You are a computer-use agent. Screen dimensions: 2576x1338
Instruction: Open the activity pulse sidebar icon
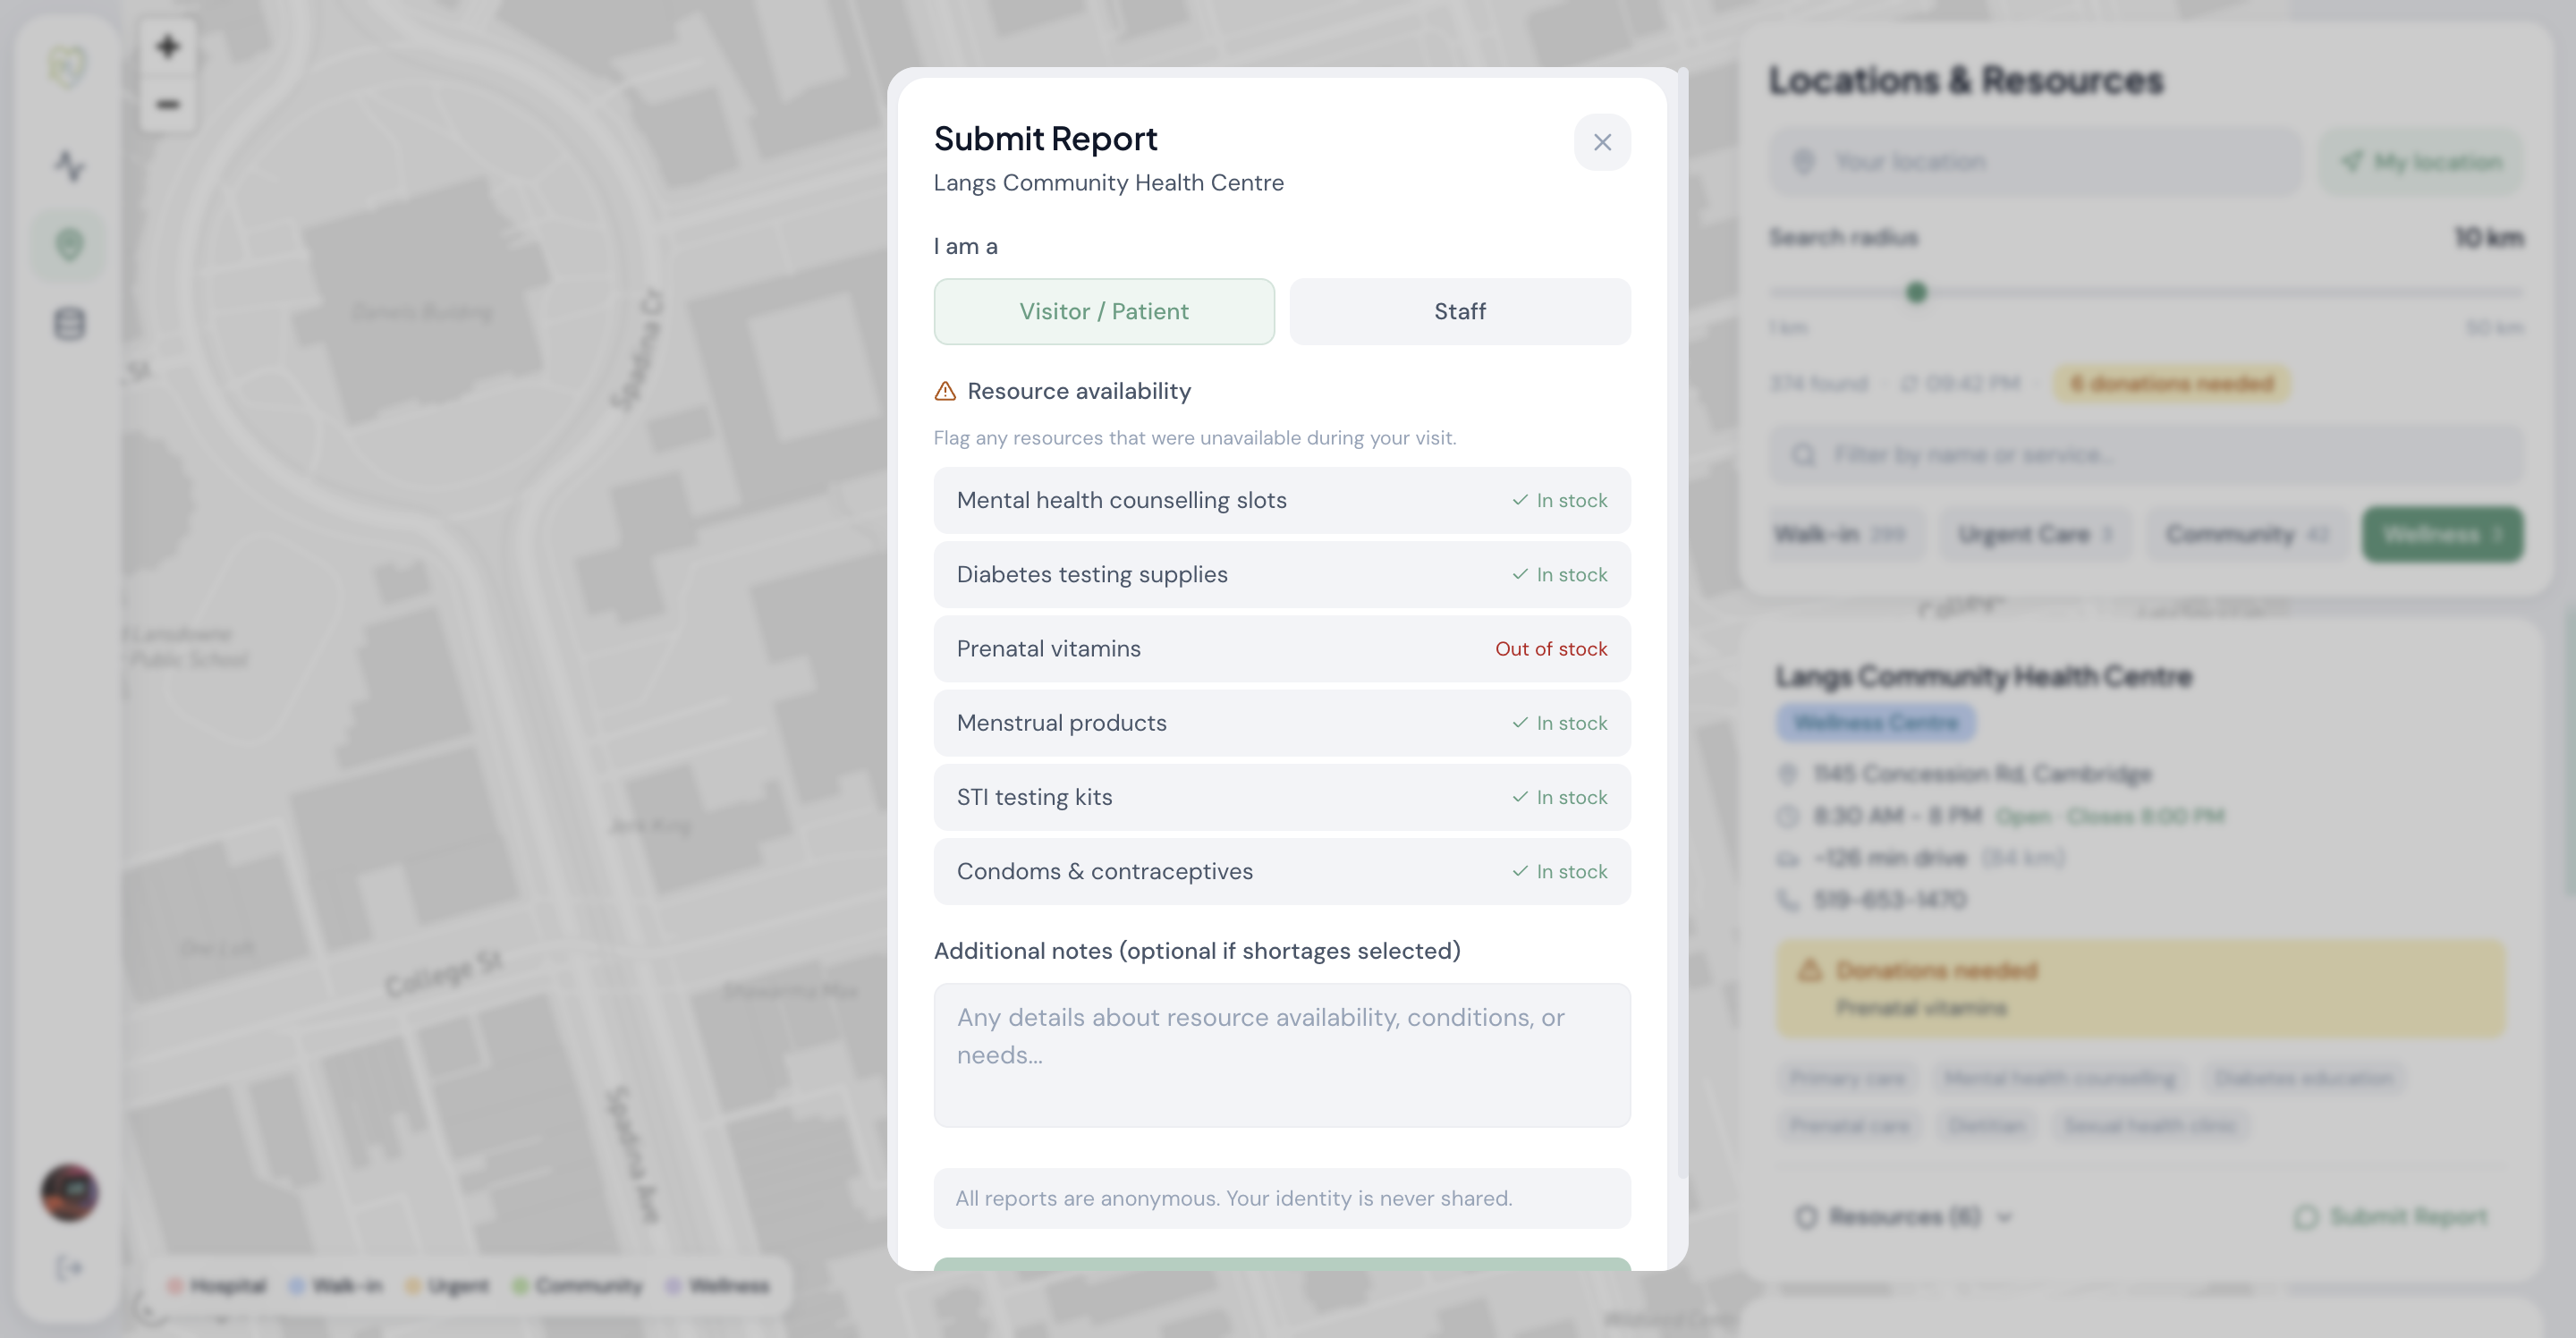coord(69,165)
